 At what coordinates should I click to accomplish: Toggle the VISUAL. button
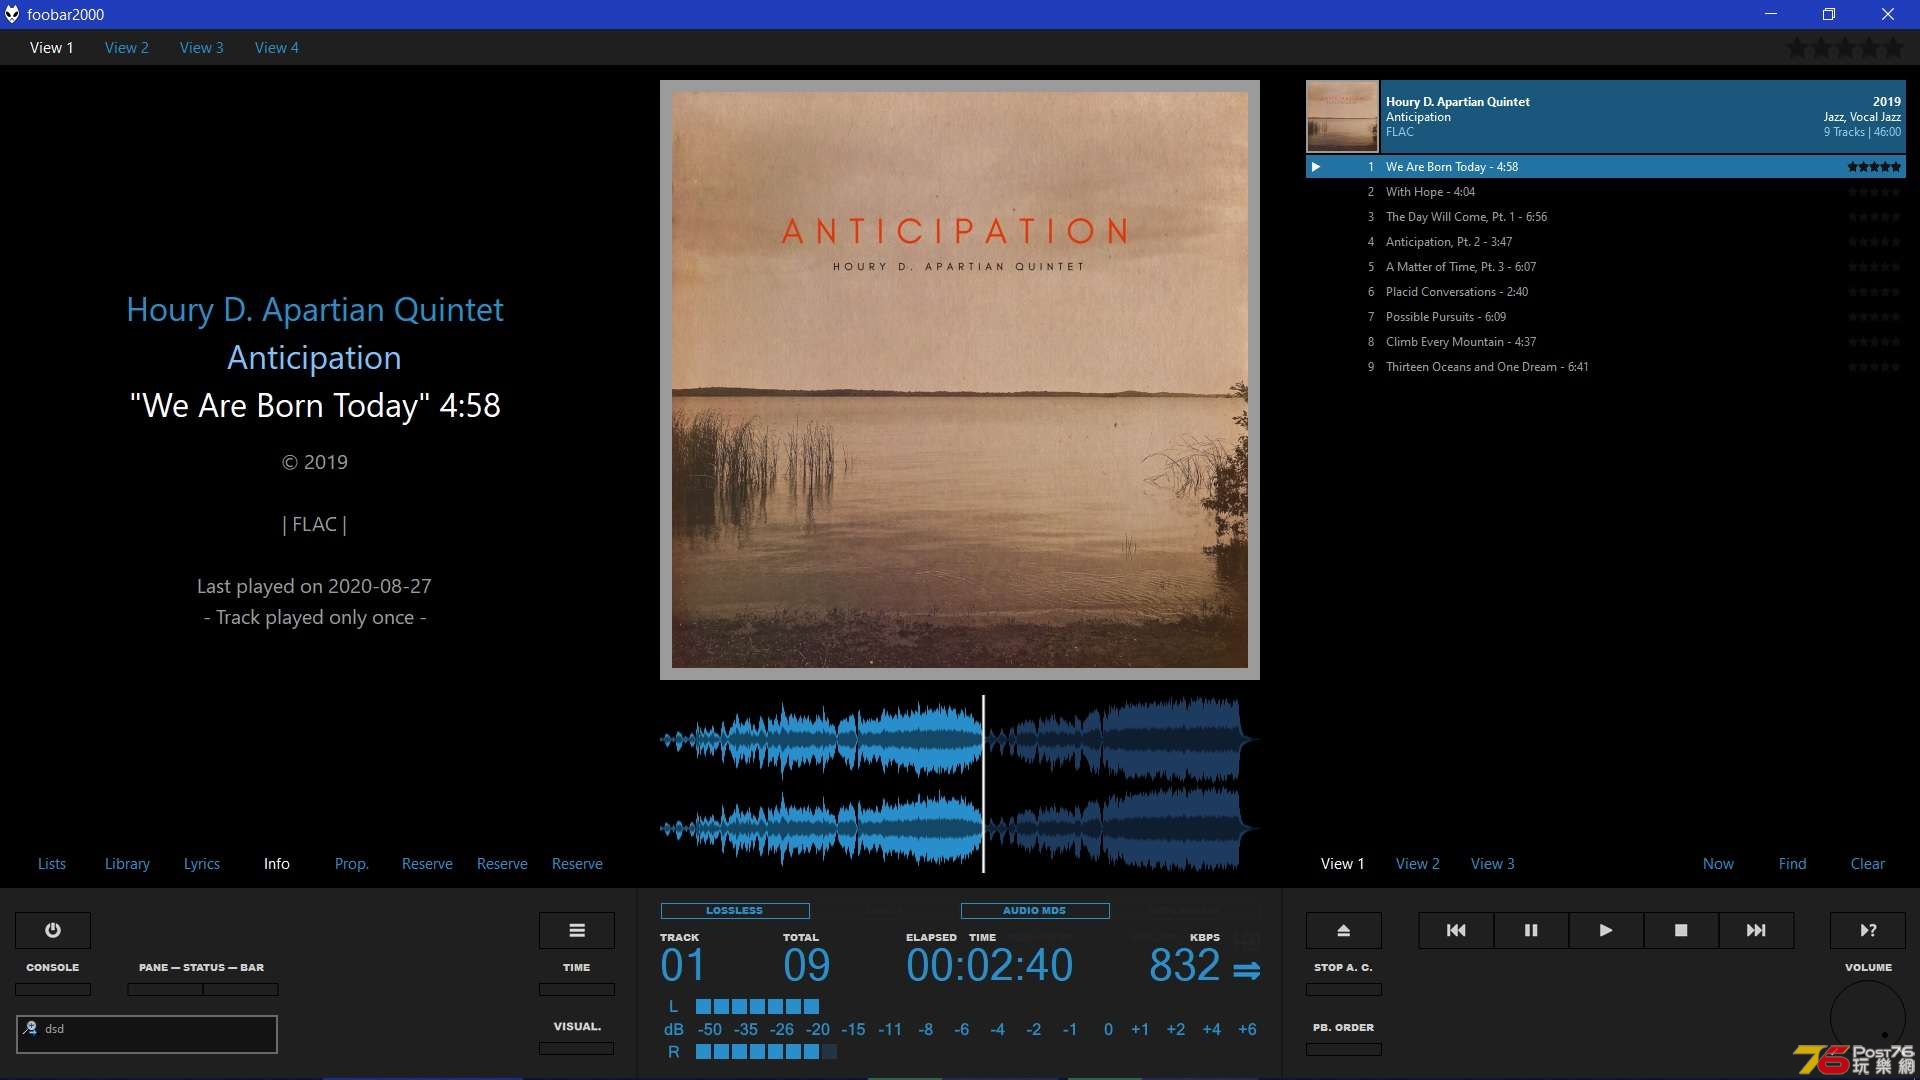577,1048
